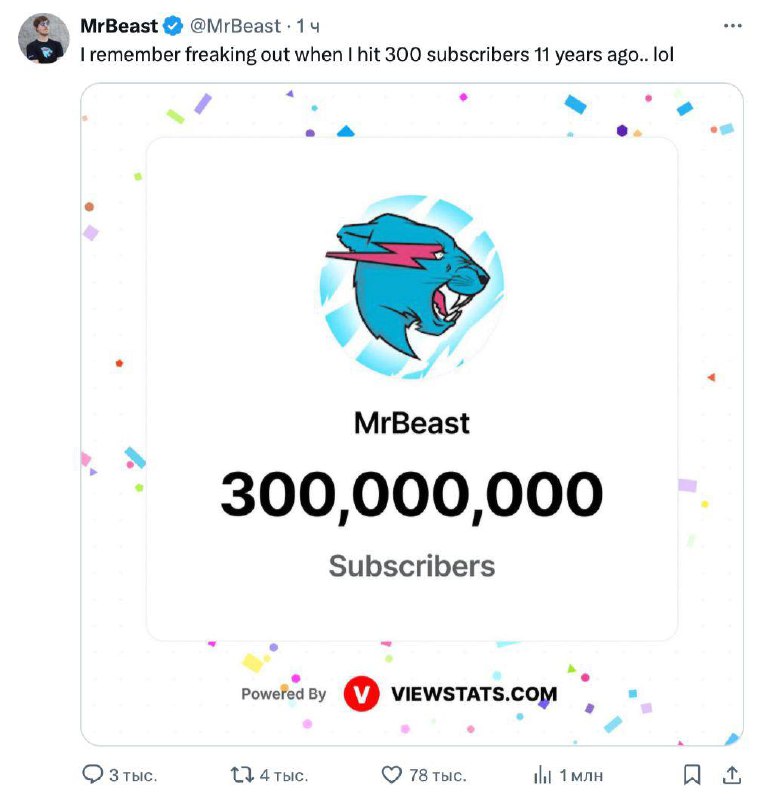Click the MrBeast display name
This screenshot has width=764, height=800.
pyautogui.click(x=119, y=26)
